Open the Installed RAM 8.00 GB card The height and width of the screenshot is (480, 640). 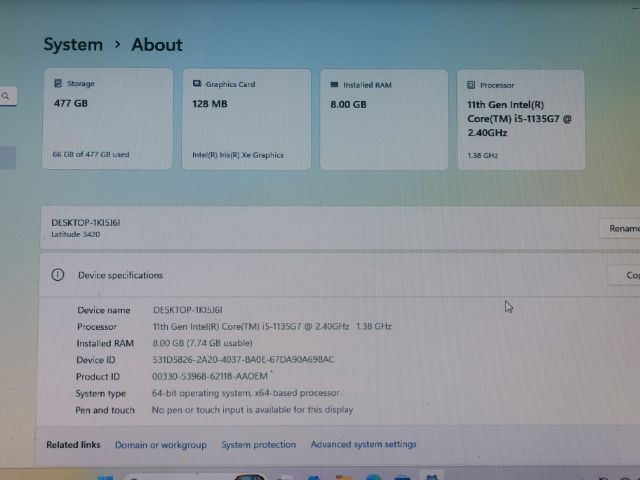coord(384,120)
